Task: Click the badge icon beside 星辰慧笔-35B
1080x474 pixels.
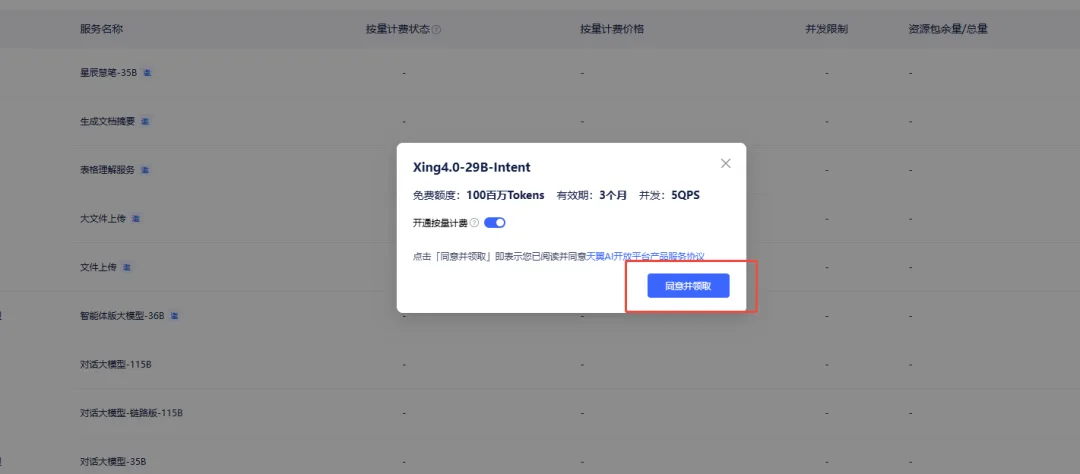Action: pos(147,72)
